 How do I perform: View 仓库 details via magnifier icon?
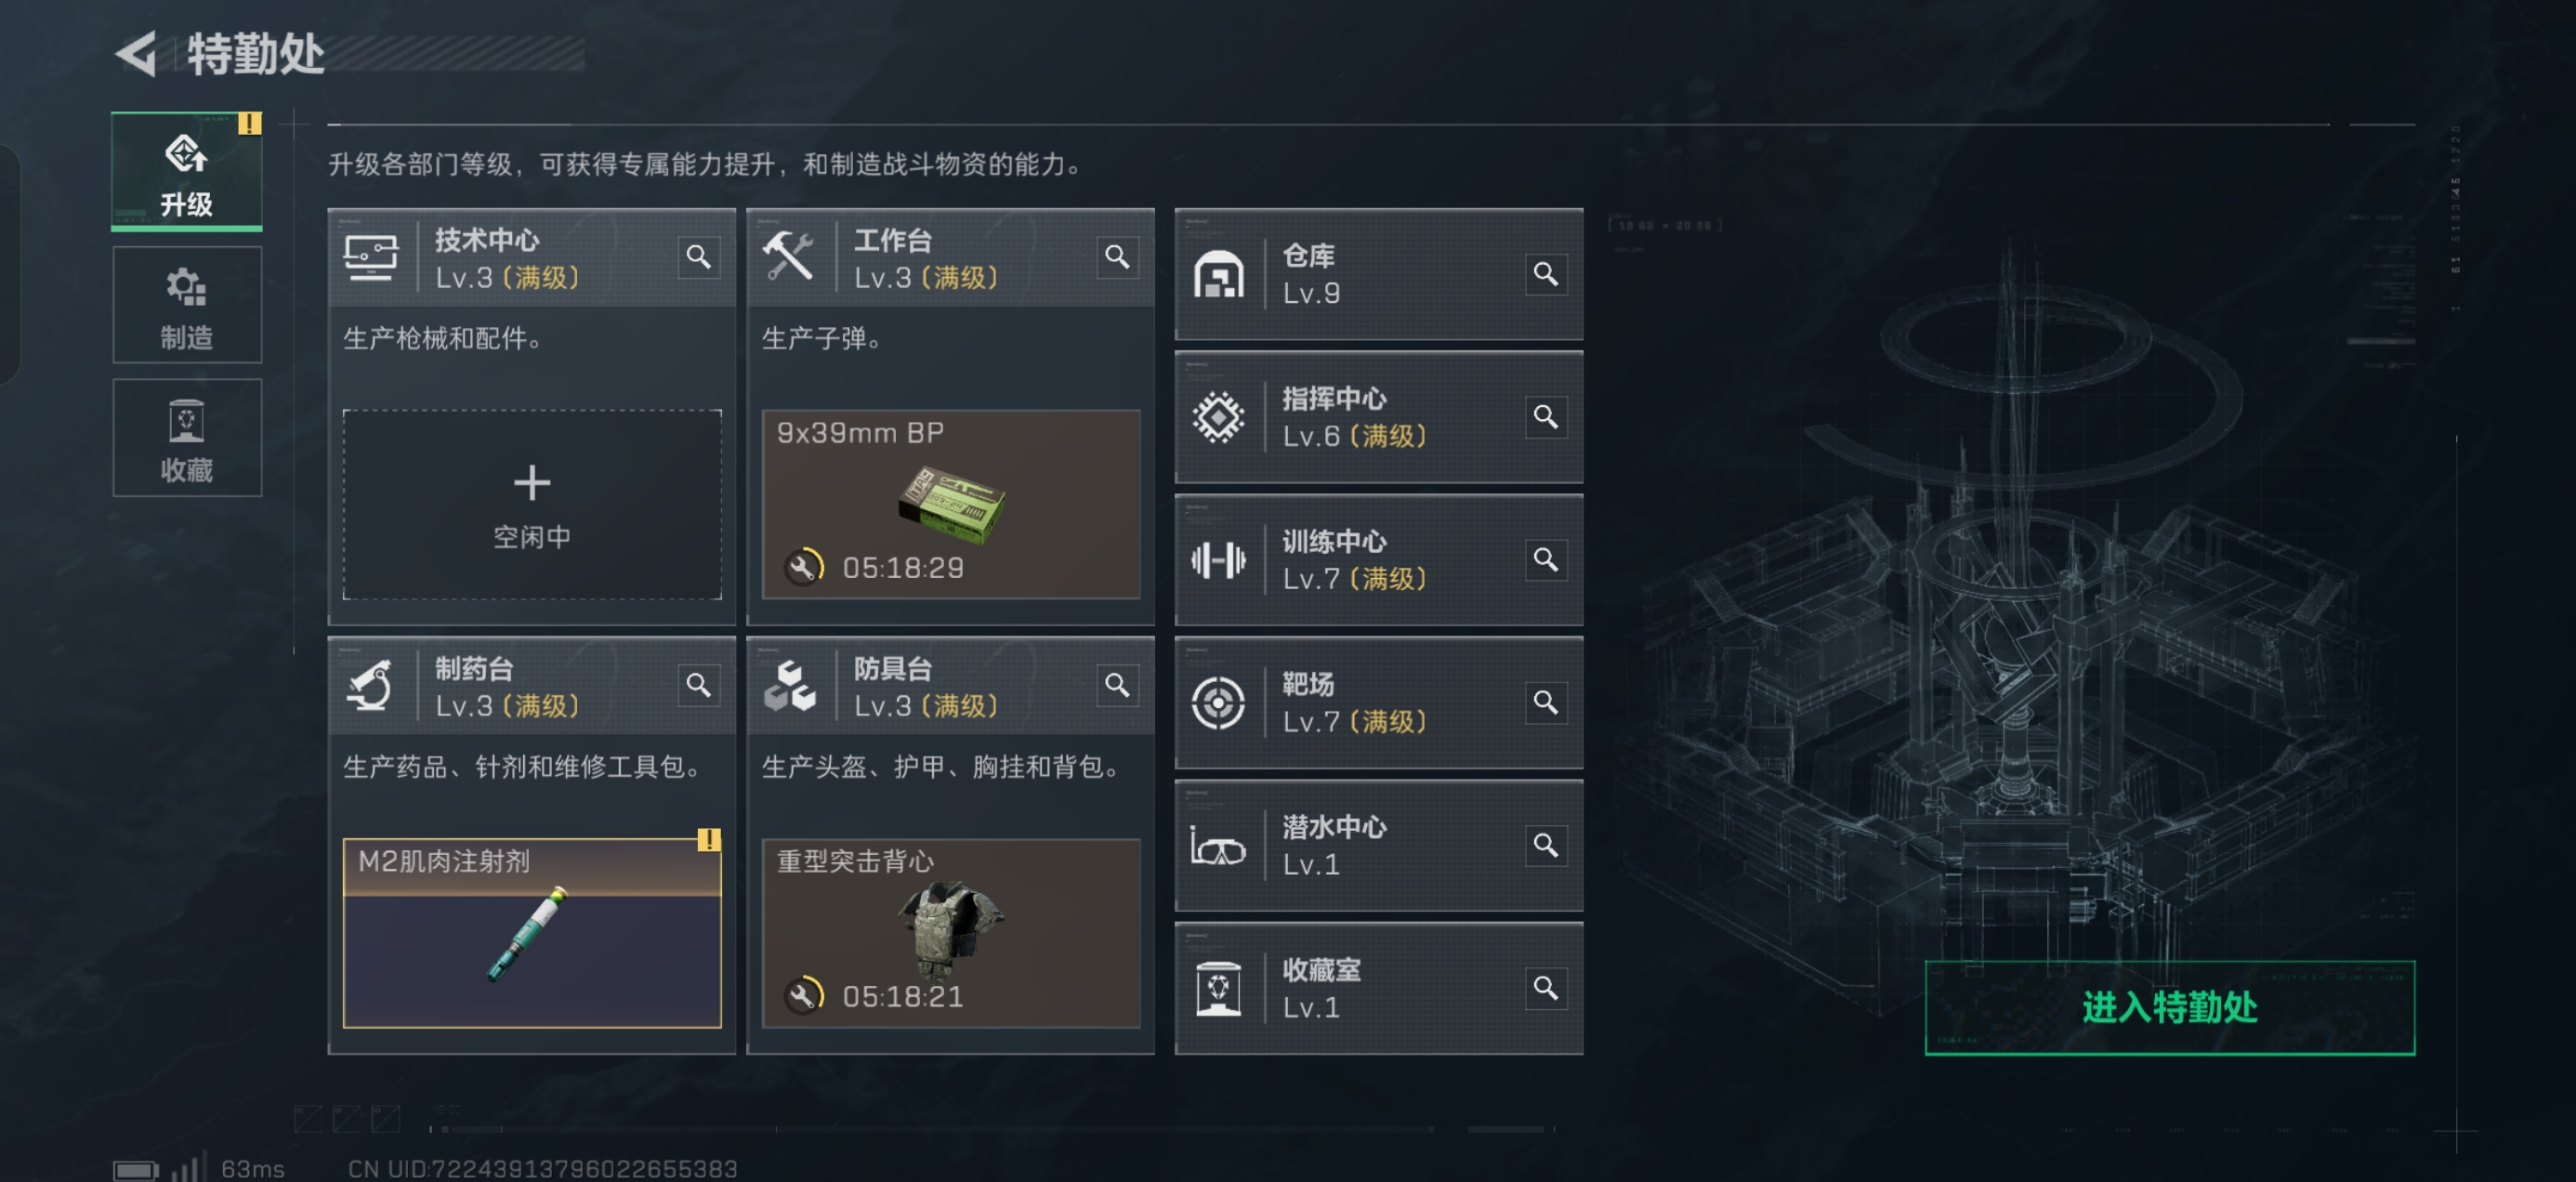coord(1545,274)
